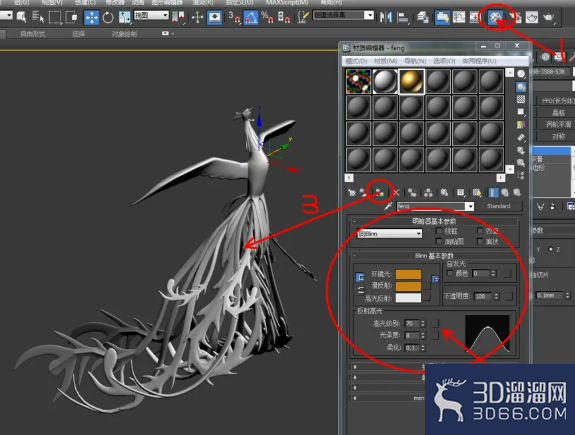
Task: Open the feng material name dropdown arrow
Action: click(x=469, y=206)
